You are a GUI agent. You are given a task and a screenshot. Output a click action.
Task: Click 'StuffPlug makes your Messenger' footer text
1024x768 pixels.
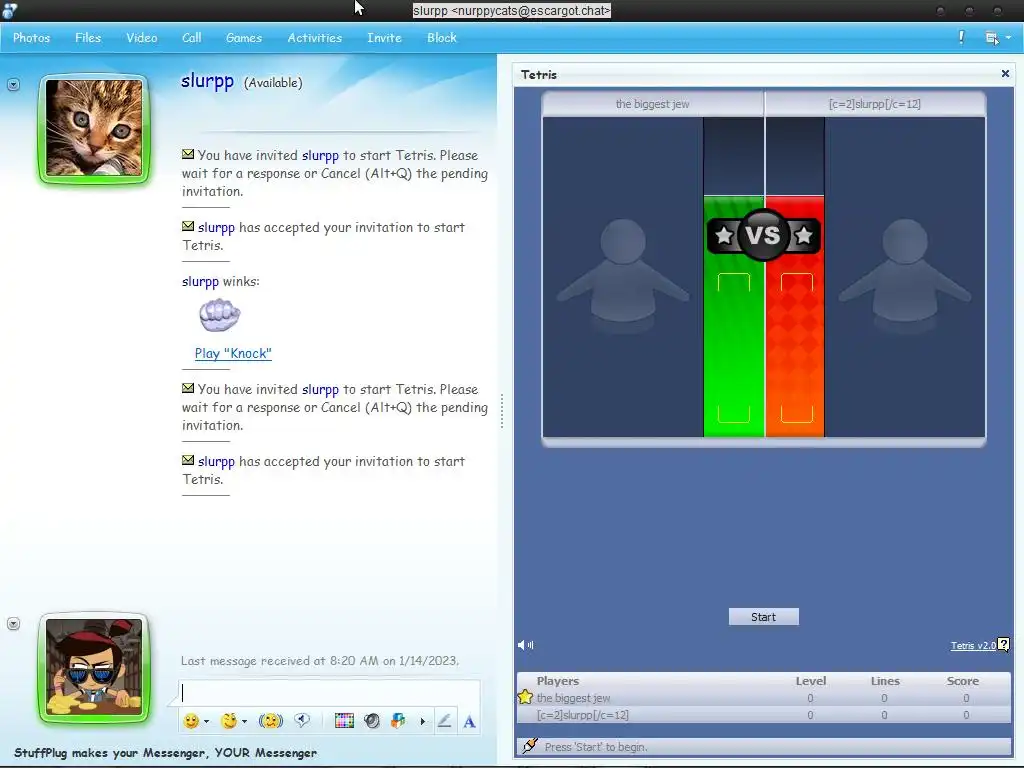[165, 752]
